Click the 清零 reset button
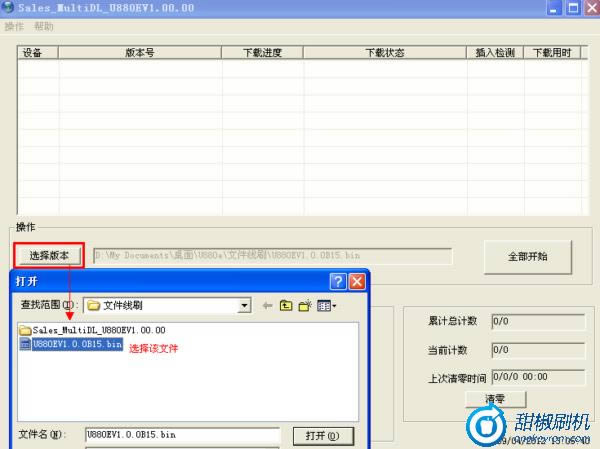Viewport: 600px width, 449px height. (495, 398)
